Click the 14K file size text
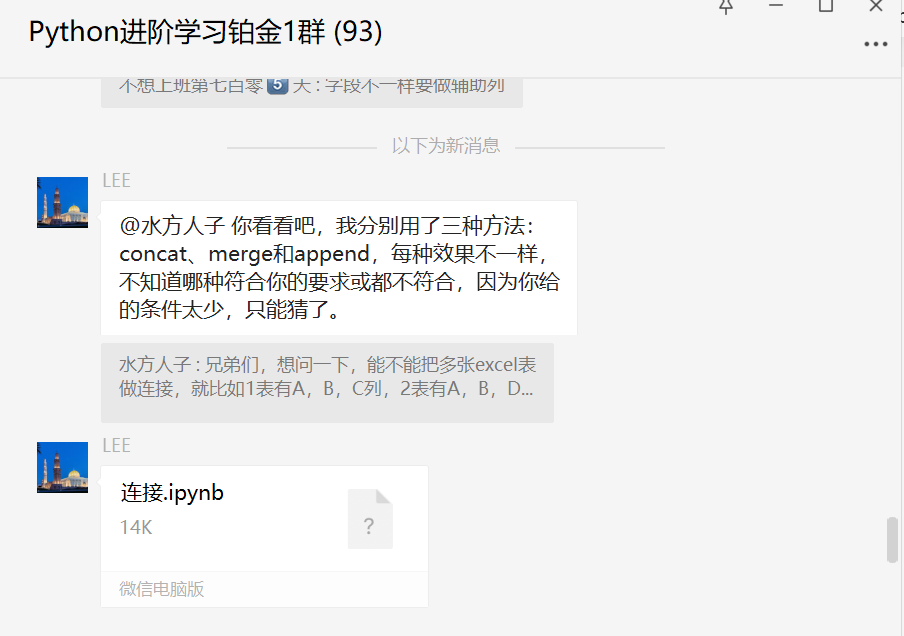Image resolution: width=904 pixels, height=636 pixels. (x=135, y=528)
